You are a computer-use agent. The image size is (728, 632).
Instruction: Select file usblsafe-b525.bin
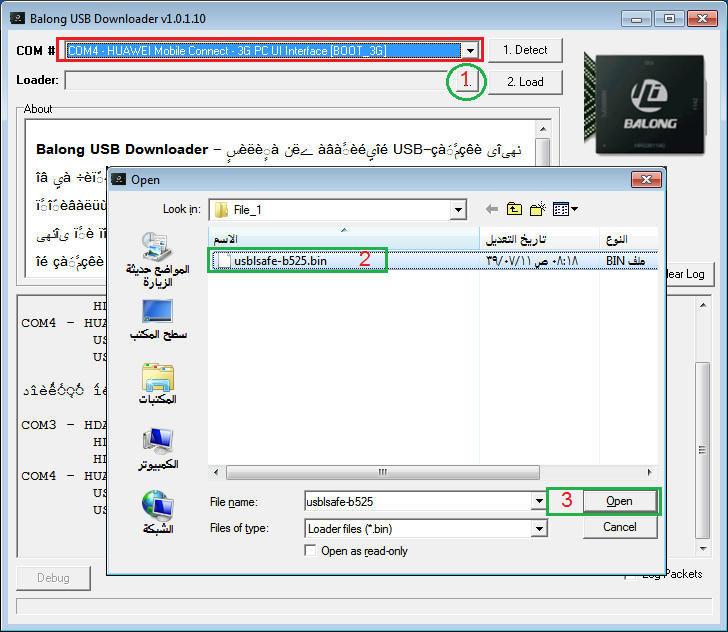[280, 261]
